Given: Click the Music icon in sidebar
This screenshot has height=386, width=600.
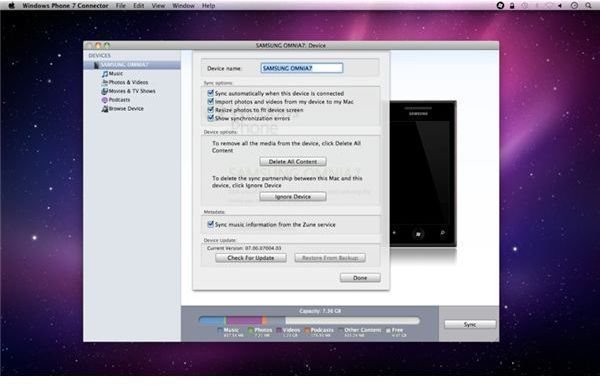Looking at the screenshot, I should [105, 73].
